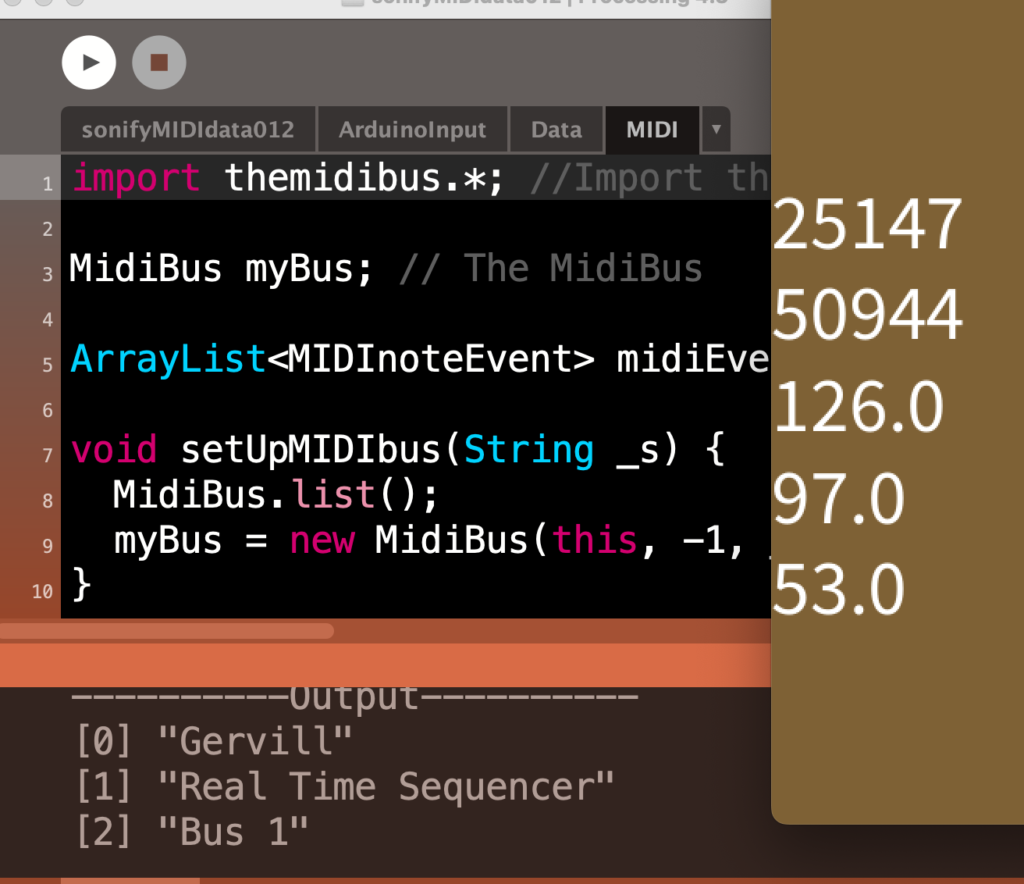Click the ArrayList keyword on line 5
This screenshot has height=884, width=1024.
168,359
